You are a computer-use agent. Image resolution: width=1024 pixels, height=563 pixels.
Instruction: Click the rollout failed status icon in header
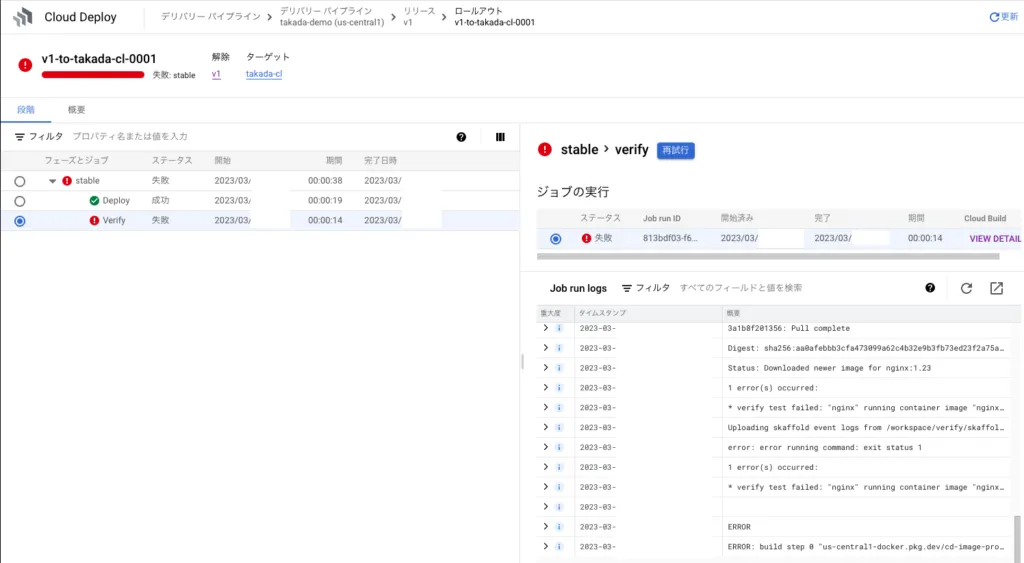pos(25,65)
